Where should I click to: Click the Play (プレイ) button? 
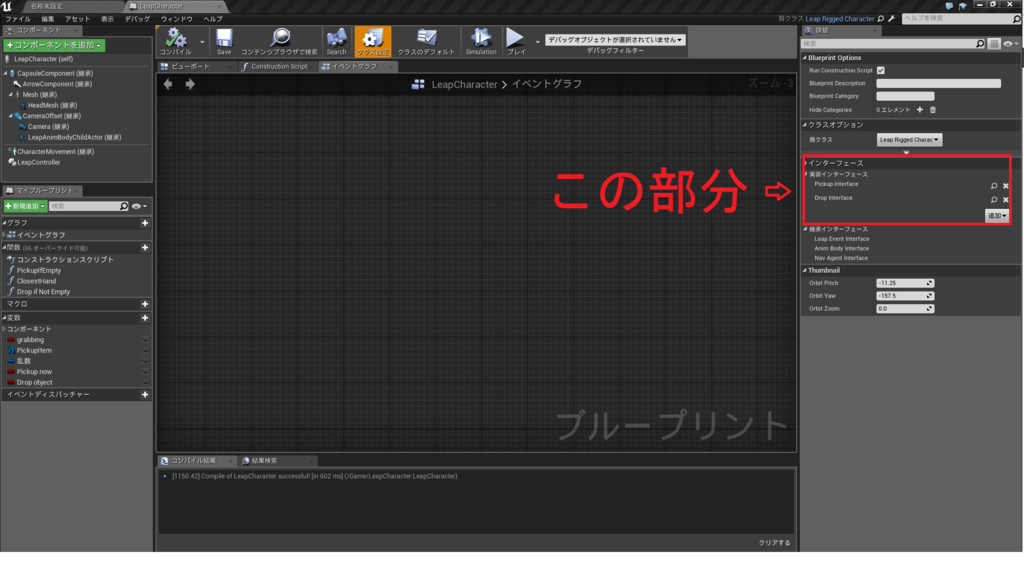click(516, 41)
